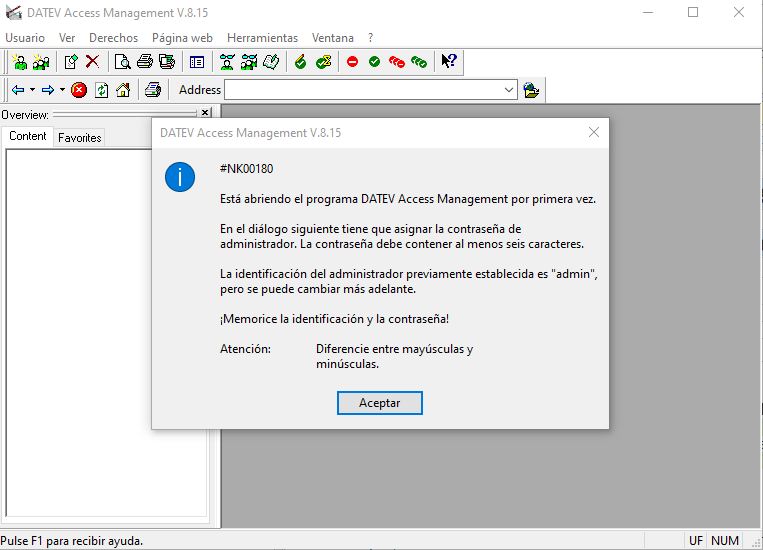Image resolution: width=763 pixels, height=550 pixels.
Task: Click the printer icon in top toolbar
Action: point(145,62)
